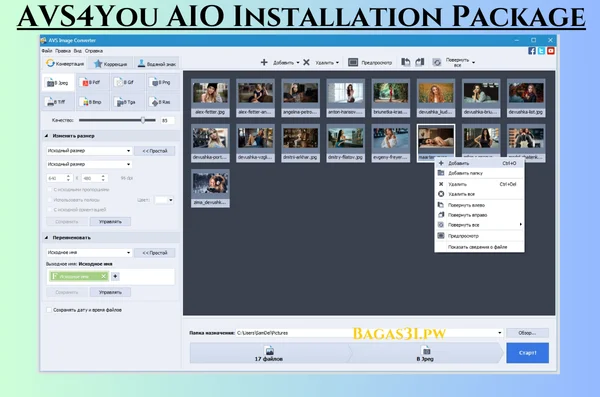600x397 pixels.
Task: Click the 'Повернуть все' toolbar icon
Action: click(x=437, y=62)
